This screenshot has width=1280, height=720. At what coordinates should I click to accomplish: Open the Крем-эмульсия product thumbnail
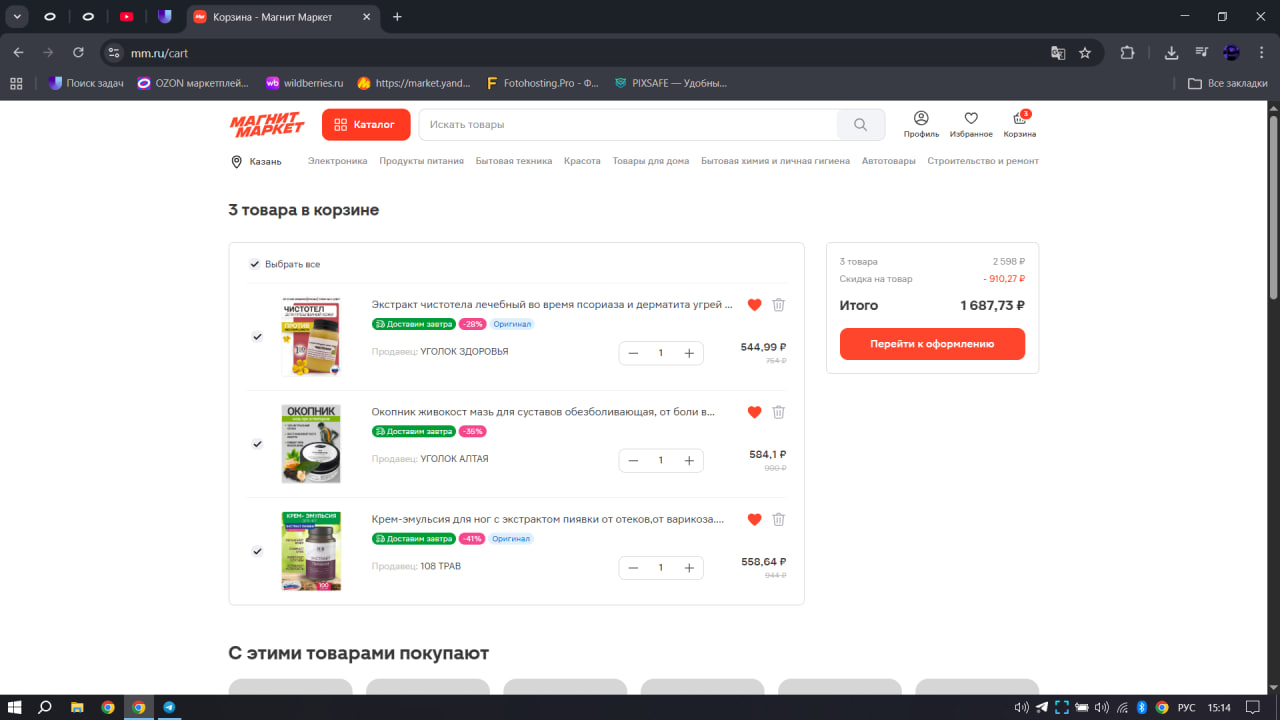311,551
